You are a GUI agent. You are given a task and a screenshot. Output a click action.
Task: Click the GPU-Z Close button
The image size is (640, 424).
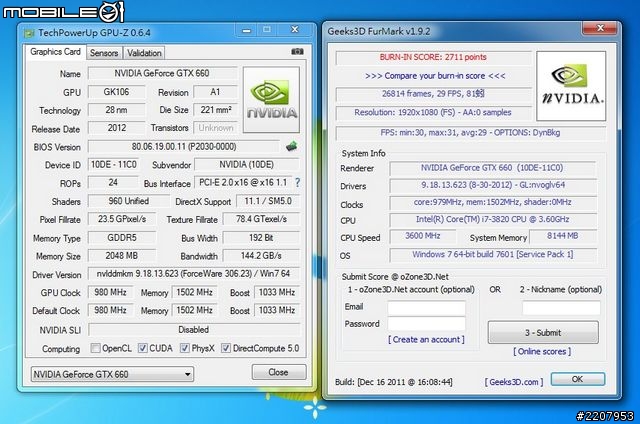pyautogui.click(x=279, y=372)
